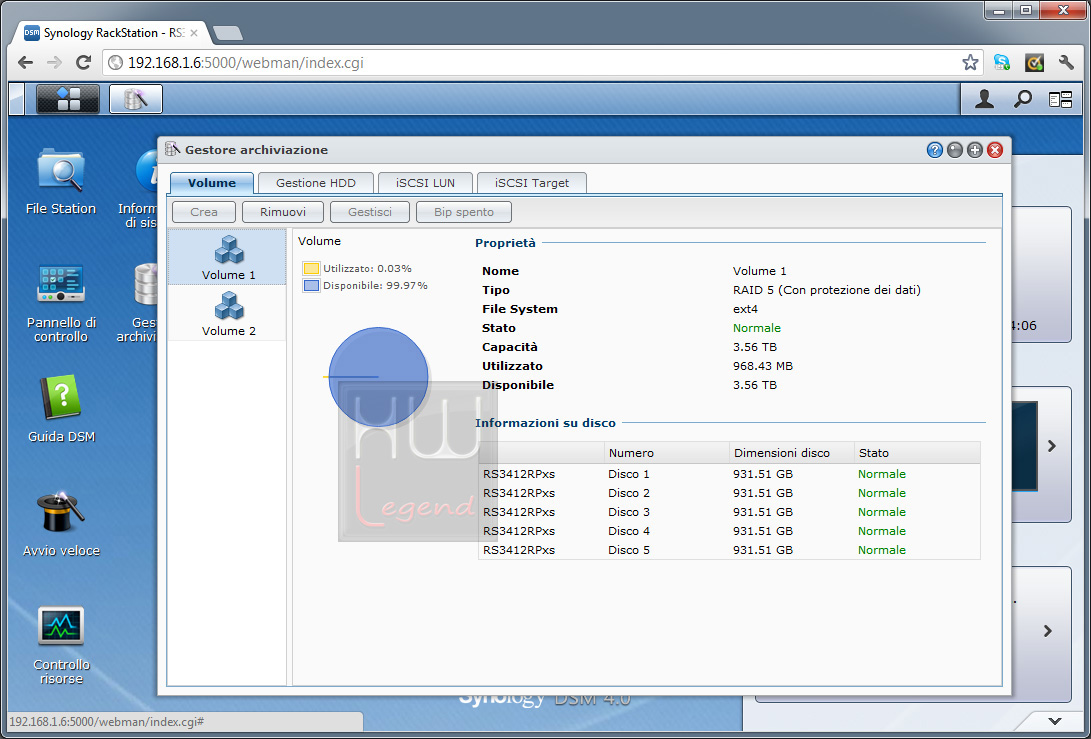1091x739 pixels.
Task: Reload the current page
Action: [83, 63]
